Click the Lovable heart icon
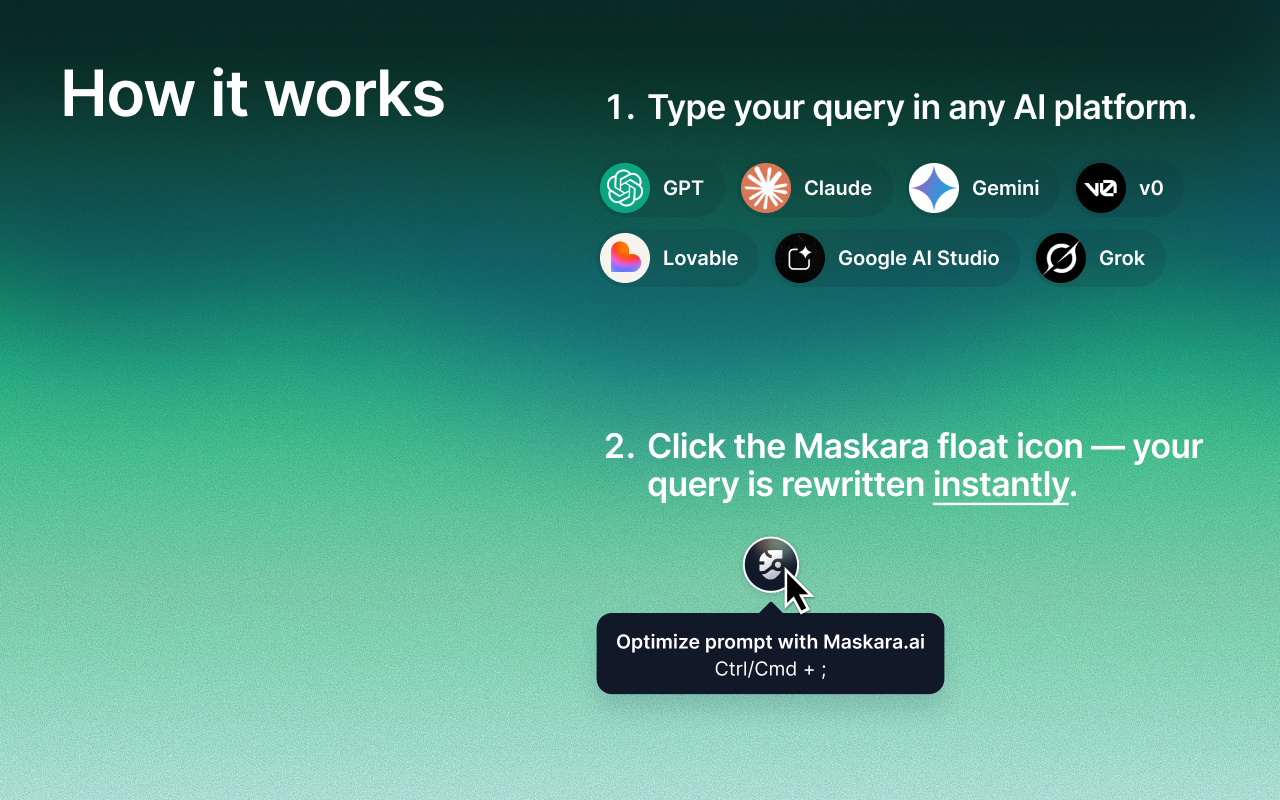Image resolution: width=1280 pixels, height=800 pixels. click(x=625, y=258)
